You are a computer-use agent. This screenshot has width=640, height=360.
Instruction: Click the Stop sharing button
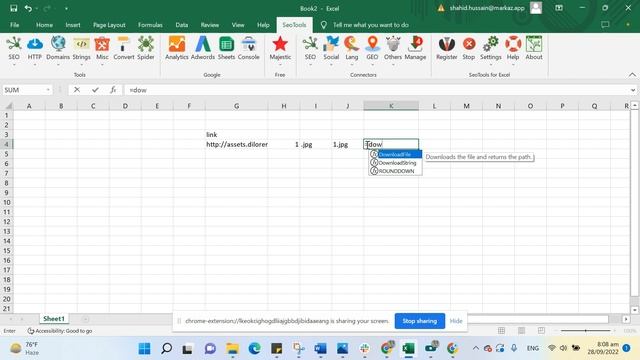point(420,321)
